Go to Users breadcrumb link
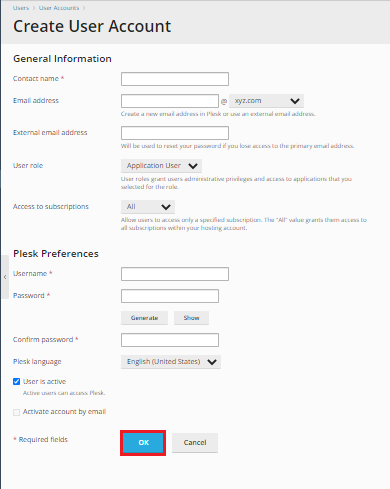This screenshot has width=390, height=489. pyautogui.click(x=21, y=8)
